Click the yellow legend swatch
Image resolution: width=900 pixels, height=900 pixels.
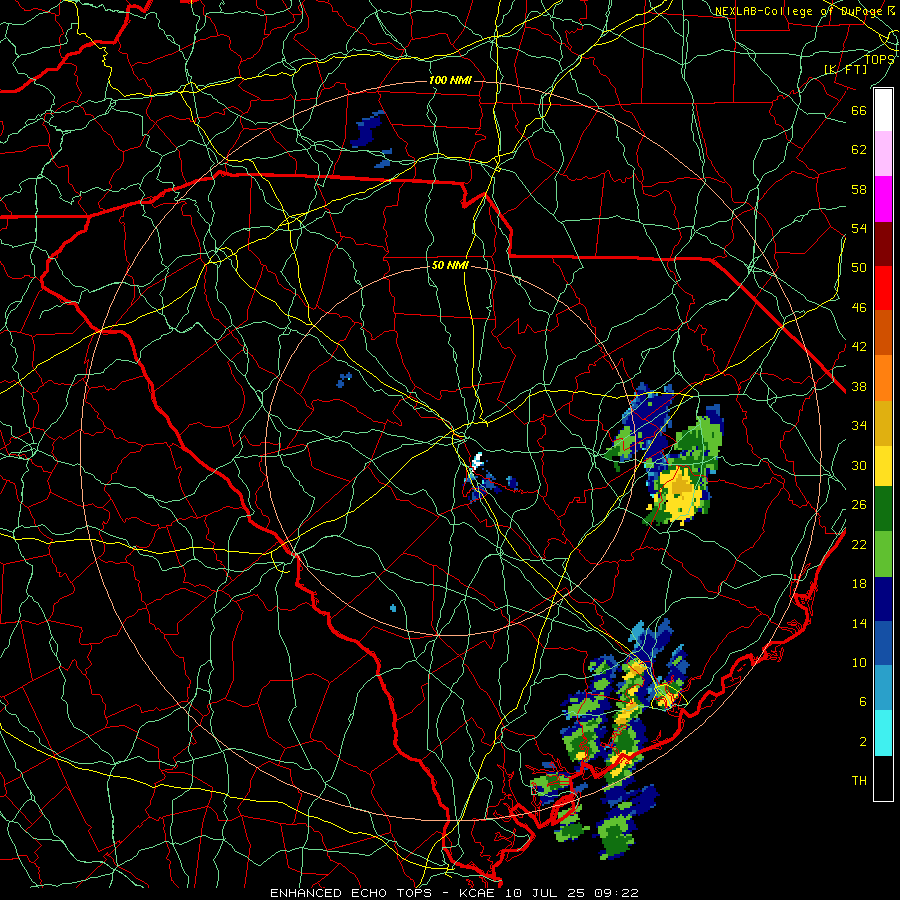pos(883,466)
